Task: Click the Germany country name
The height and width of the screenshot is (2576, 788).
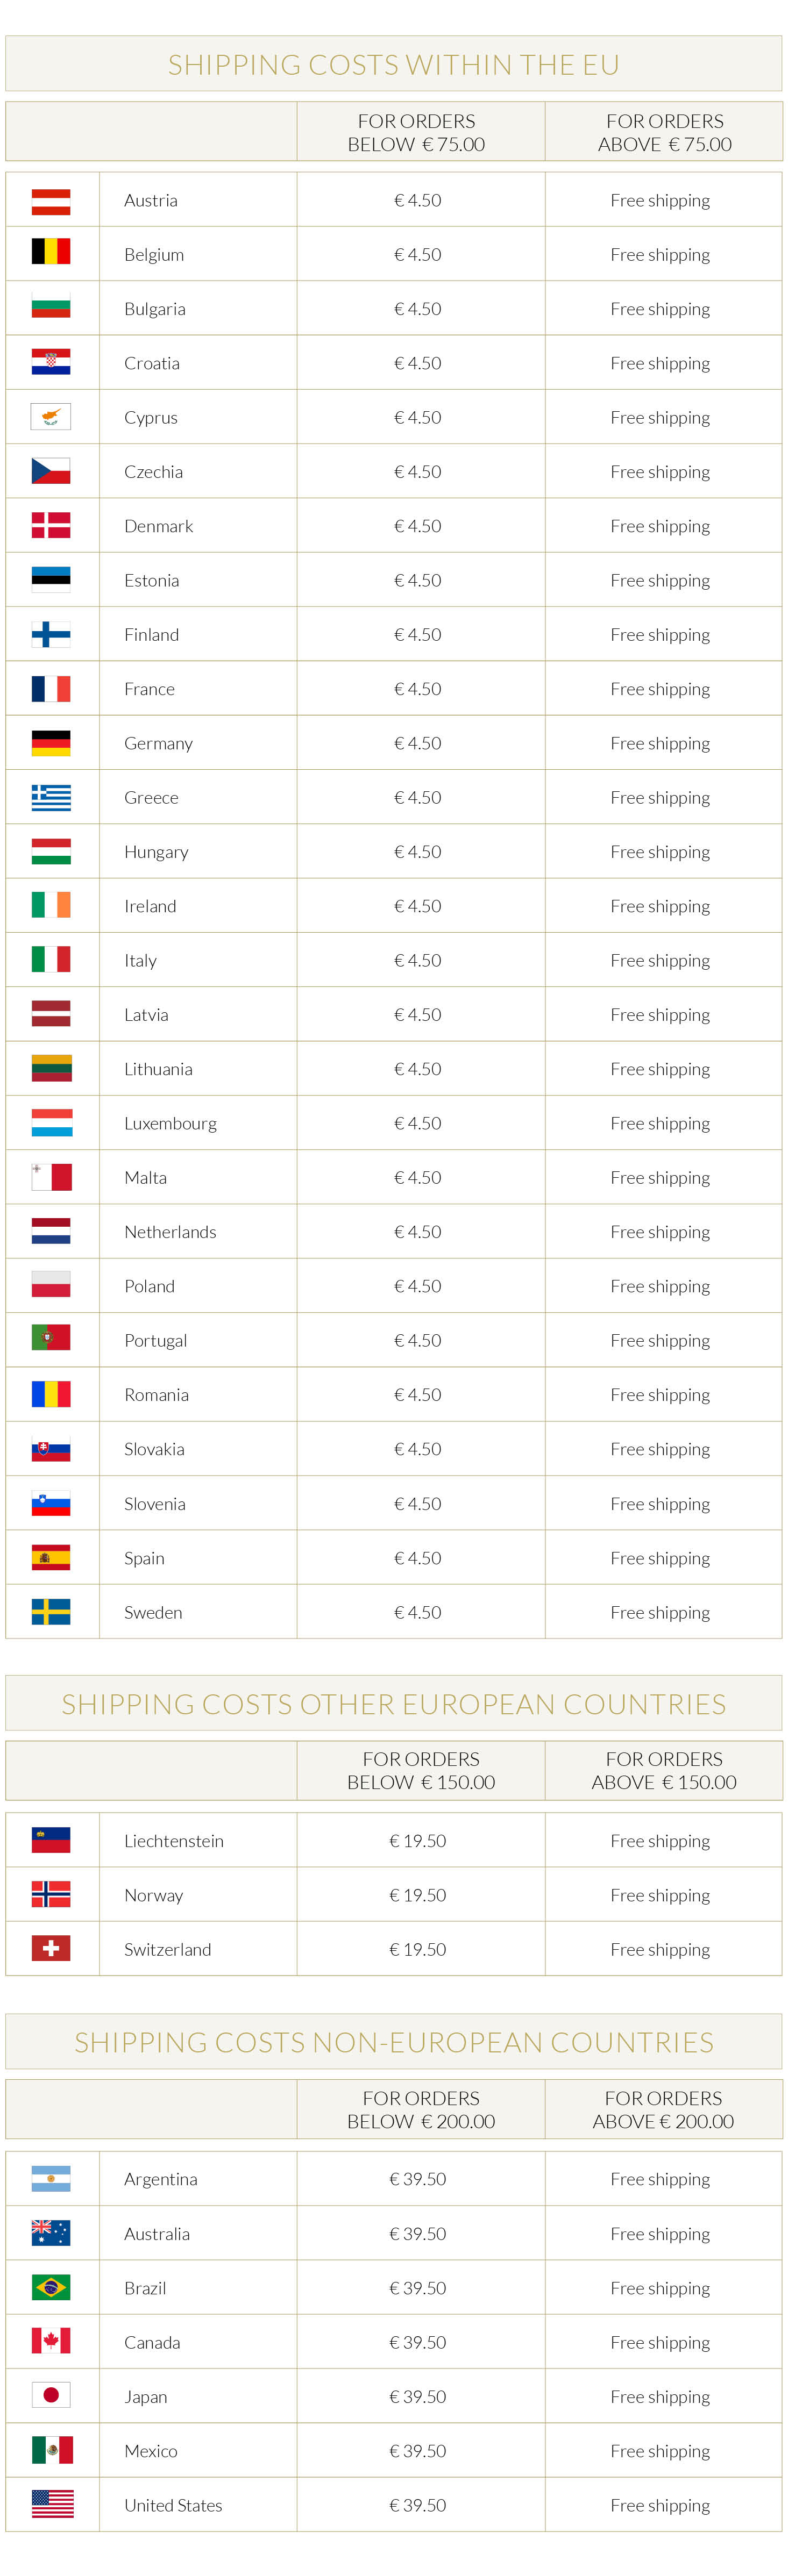Action: [158, 744]
